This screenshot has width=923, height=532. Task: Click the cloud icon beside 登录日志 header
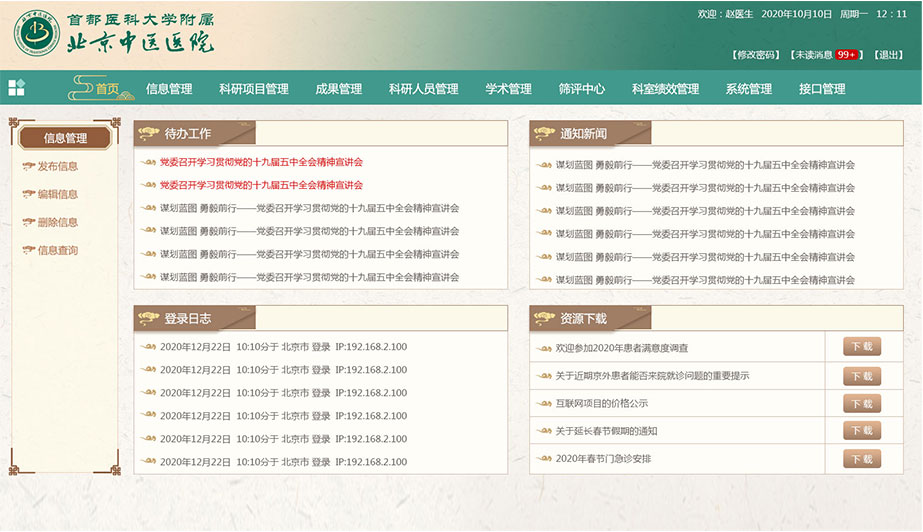149,319
